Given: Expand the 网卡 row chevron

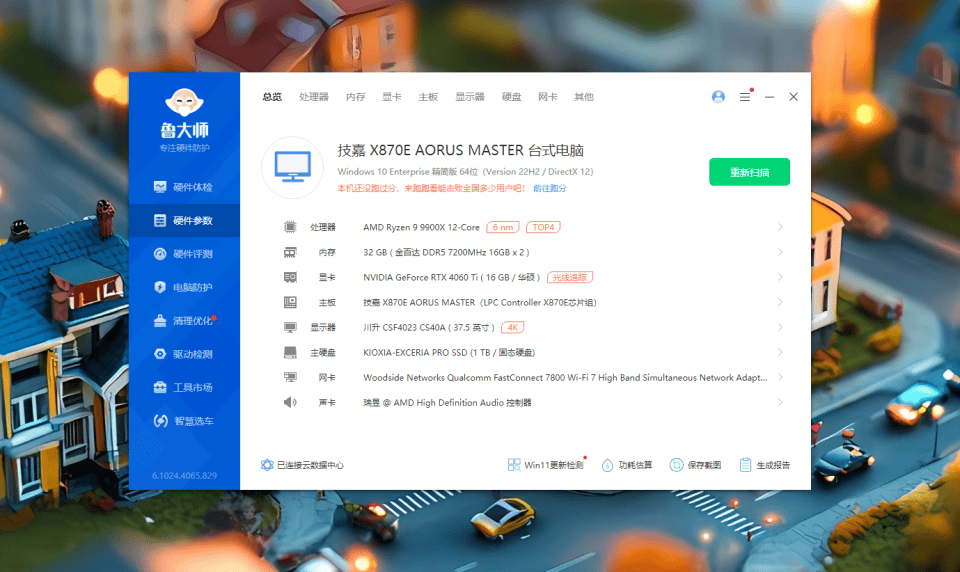Looking at the screenshot, I should tap(780, 377).
